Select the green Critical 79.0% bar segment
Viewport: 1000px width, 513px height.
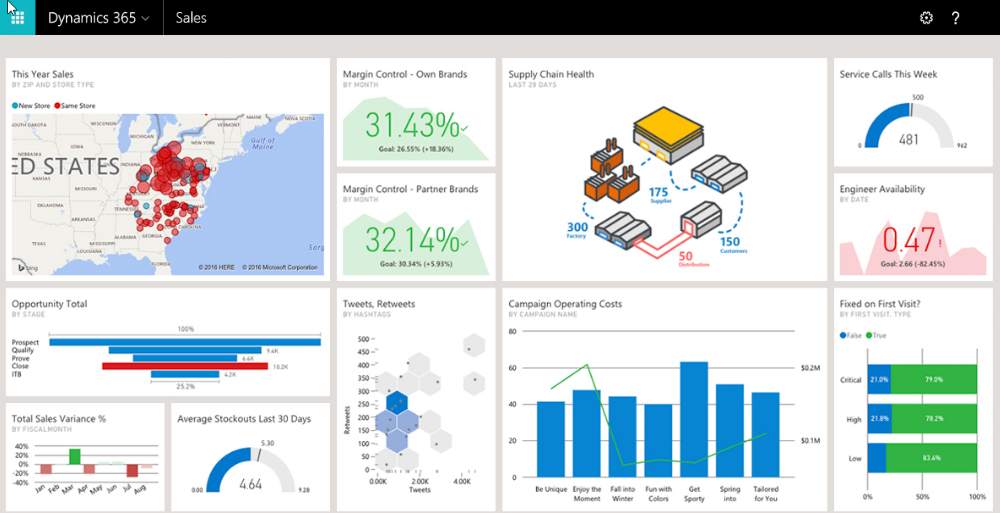coord(932,380)
